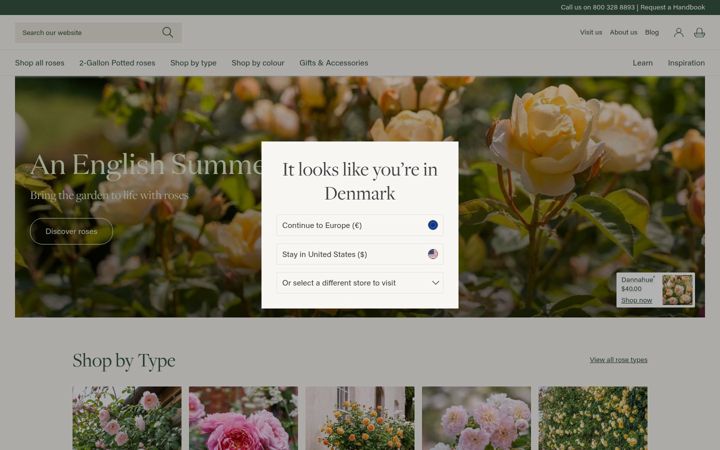Choose Stay in United States ($)
This screenshot has height=450, width=720.
pyautogui.click(x=360, y=254)
